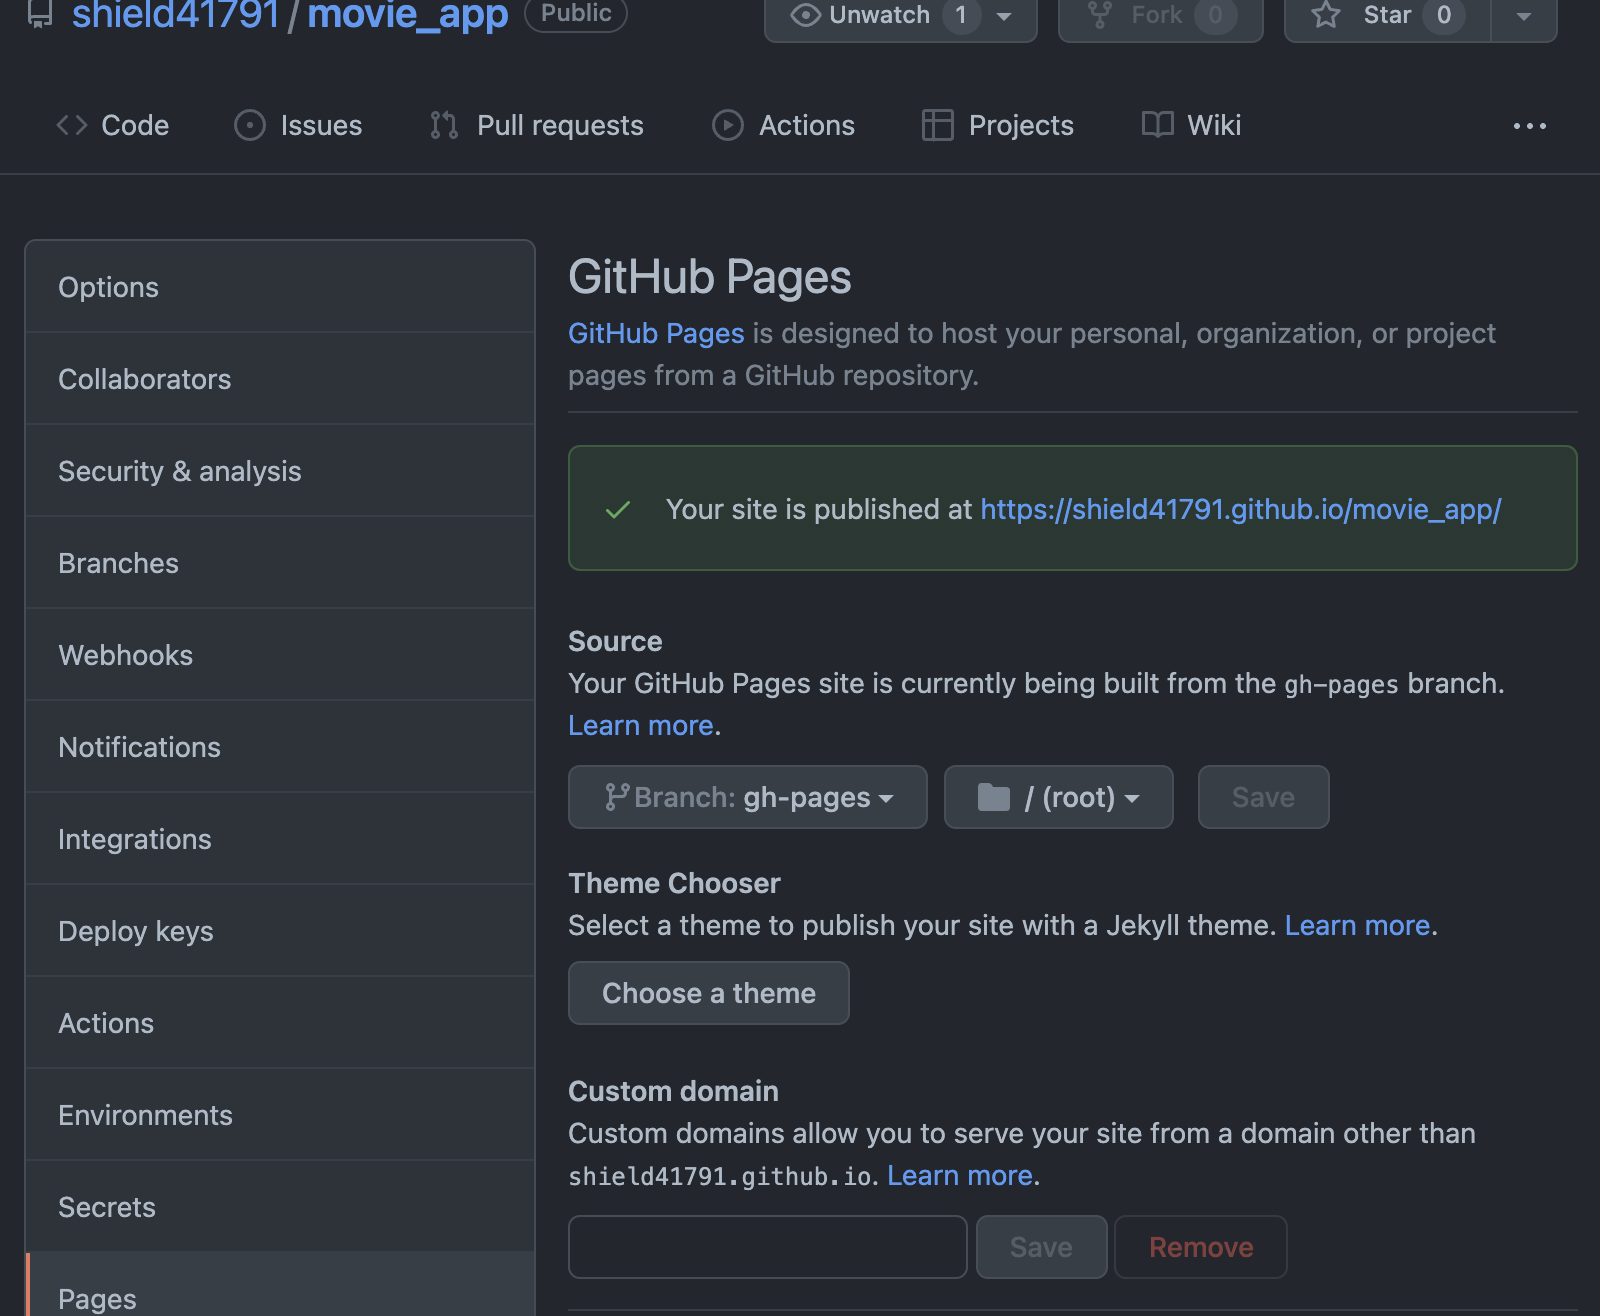Screen dimensions: 1600x1316
Task: Open the Wiki tab
Action: point(1192,125)
